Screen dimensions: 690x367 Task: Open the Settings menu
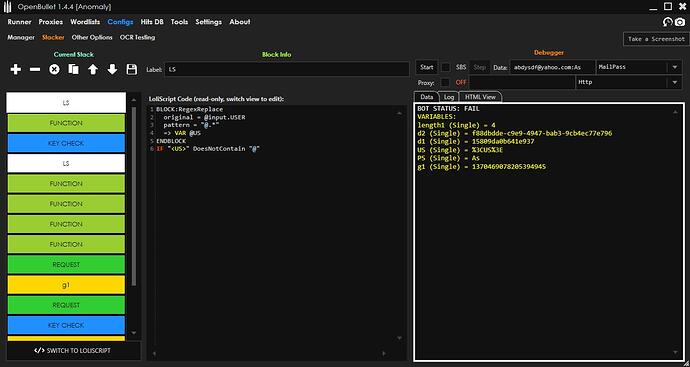[209, 22]
